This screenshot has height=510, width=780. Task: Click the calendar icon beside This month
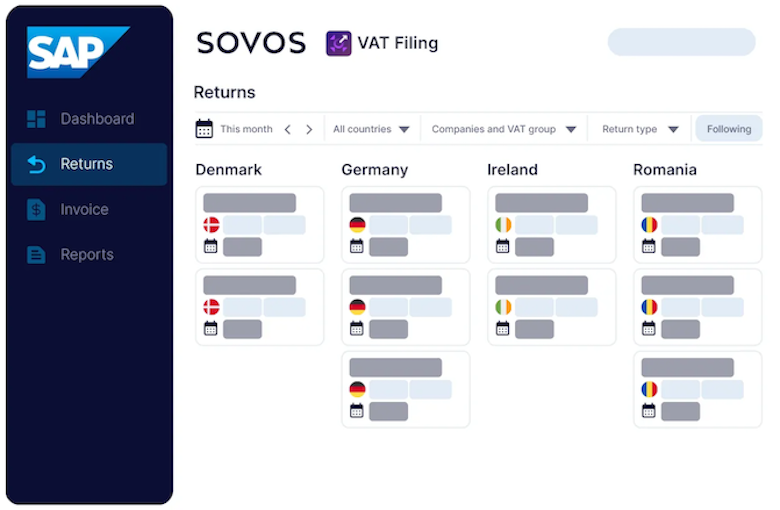(x=204, y=129)
